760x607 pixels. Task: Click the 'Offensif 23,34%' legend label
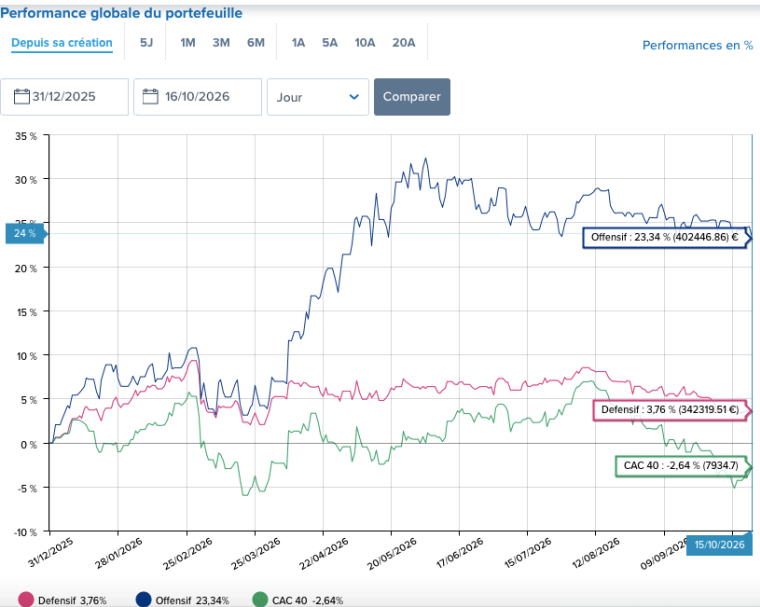[192, 601]
